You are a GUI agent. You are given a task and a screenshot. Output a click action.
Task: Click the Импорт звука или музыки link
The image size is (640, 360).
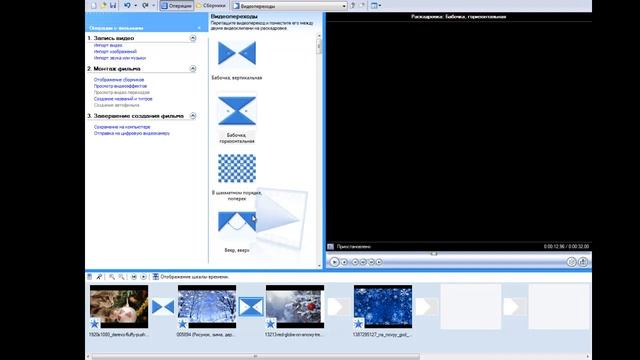coord(120,58)
